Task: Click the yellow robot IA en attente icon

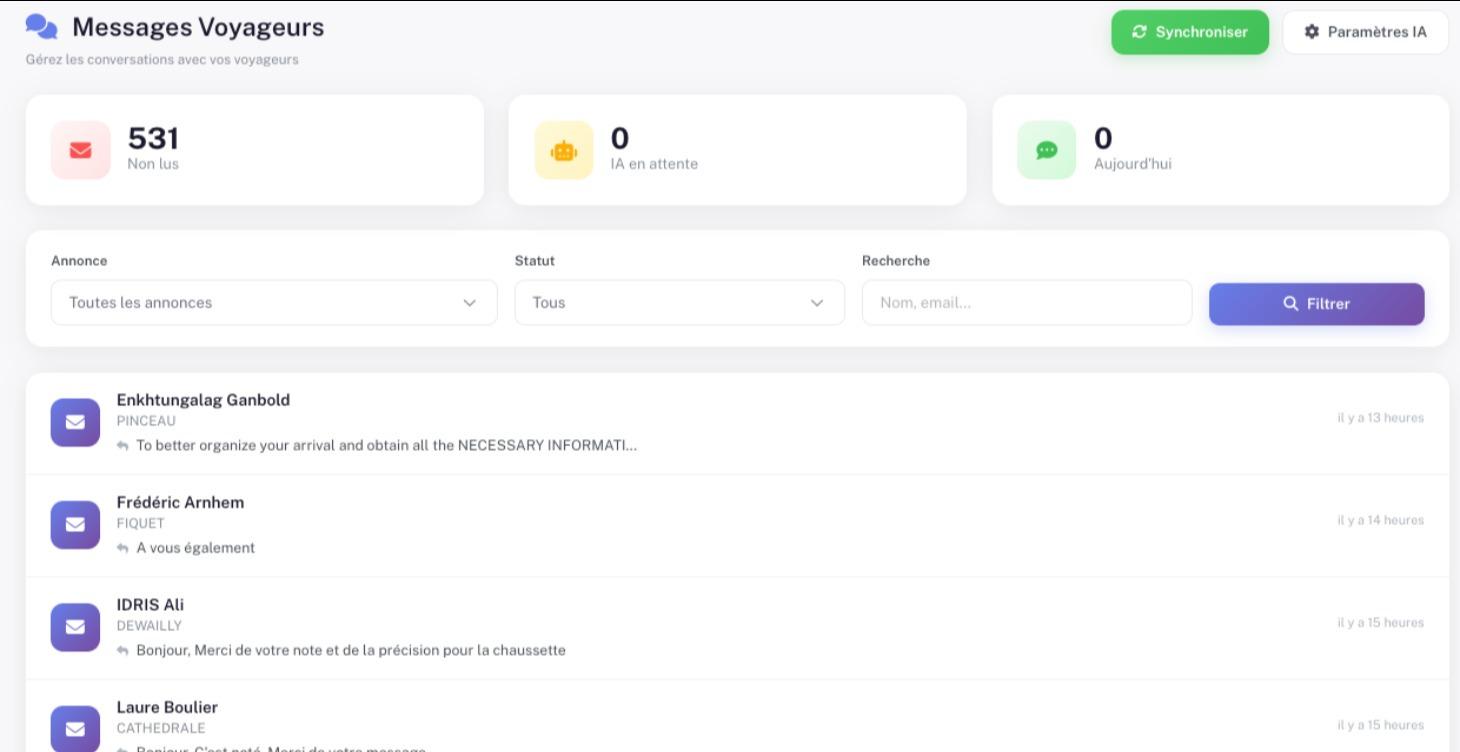Action: 564,150
